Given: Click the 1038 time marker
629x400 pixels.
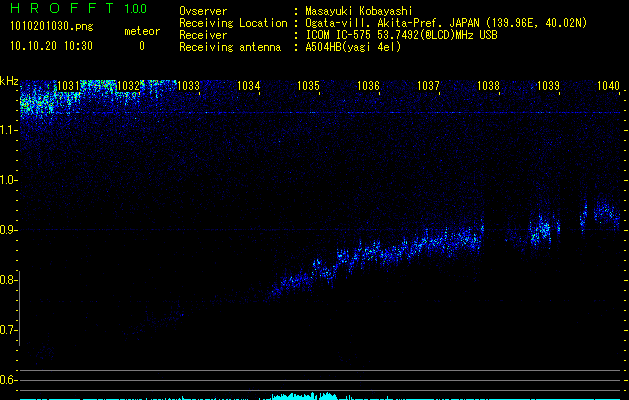Looking at the screenshot, I should tap(488, 85).
